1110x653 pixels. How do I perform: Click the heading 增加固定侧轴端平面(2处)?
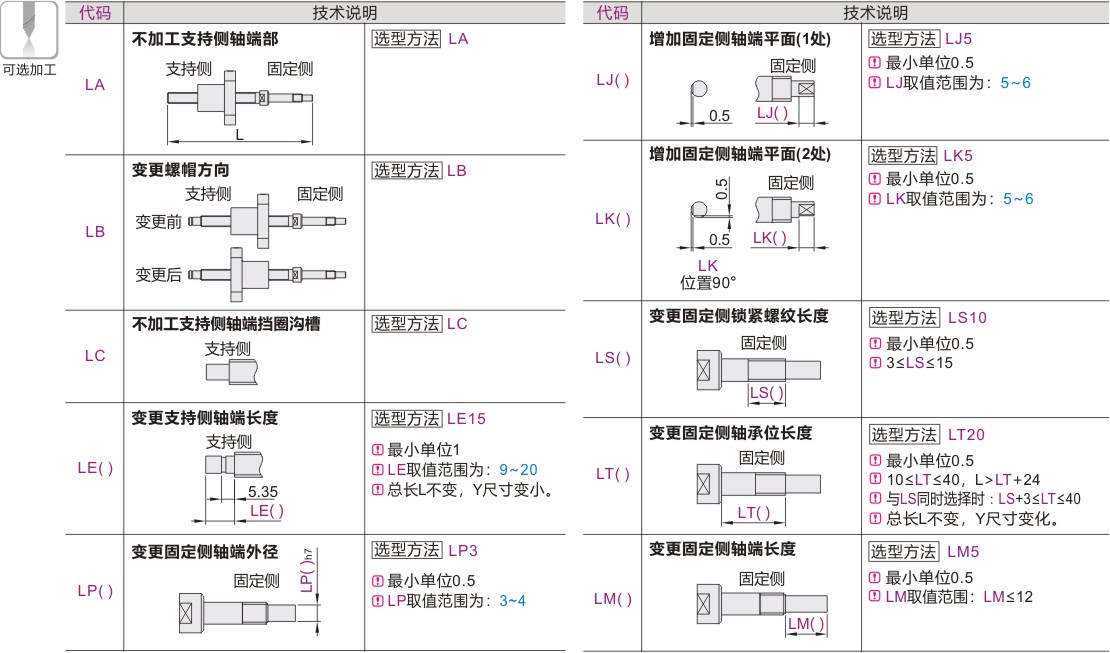coord(740,154)
